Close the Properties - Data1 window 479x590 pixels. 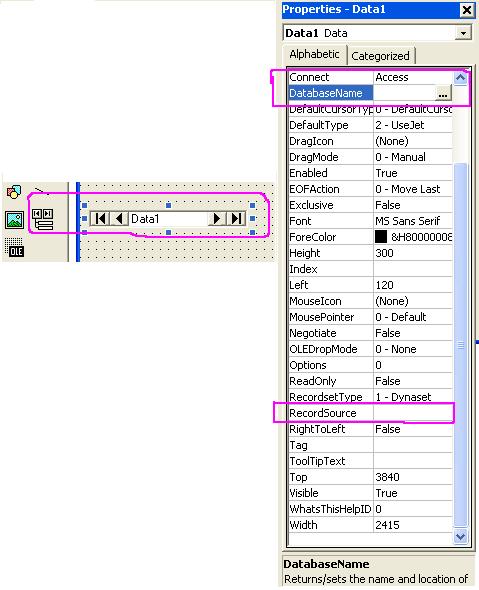pyautogui.click(x=467, y=10)
